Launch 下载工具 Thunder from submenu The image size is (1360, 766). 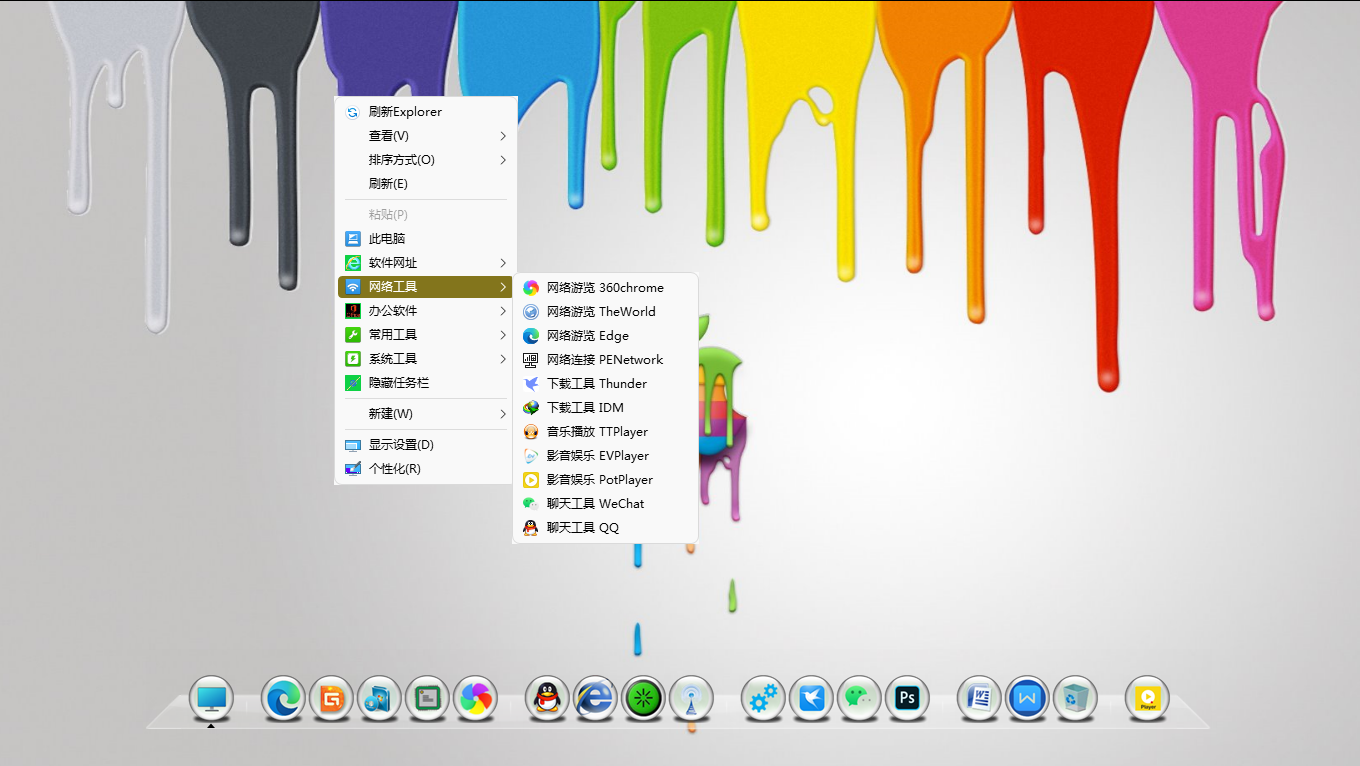605,384
